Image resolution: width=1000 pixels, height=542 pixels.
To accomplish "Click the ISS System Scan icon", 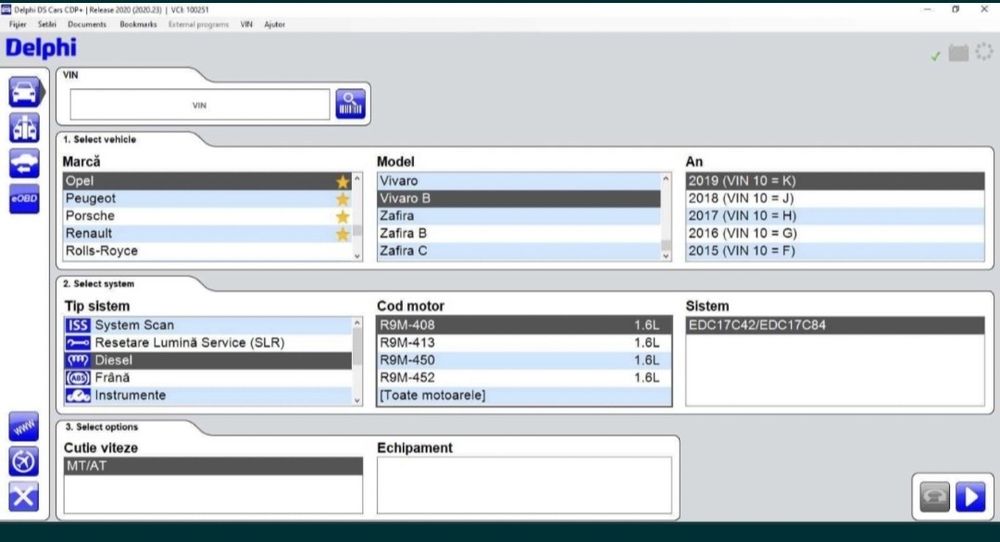I will point(78,325).
